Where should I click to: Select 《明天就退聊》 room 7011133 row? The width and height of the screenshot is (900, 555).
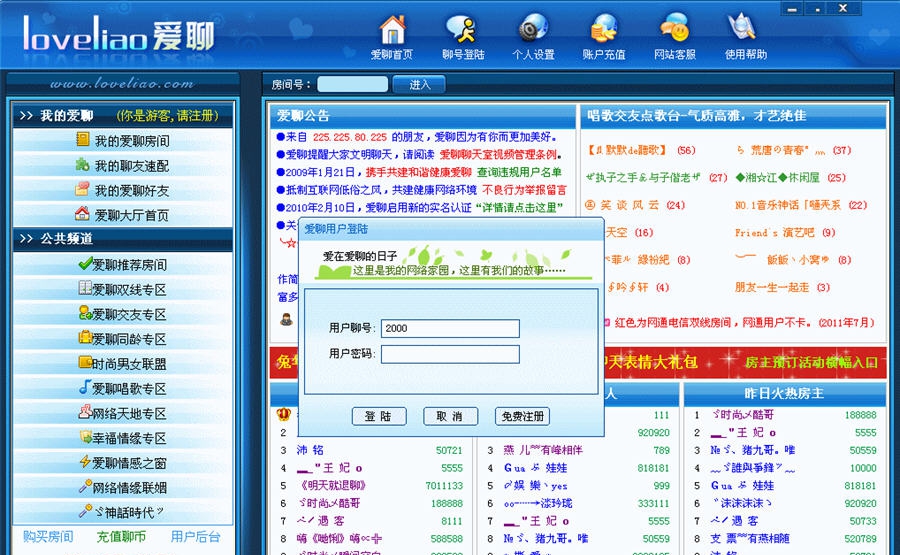(371, 486)
